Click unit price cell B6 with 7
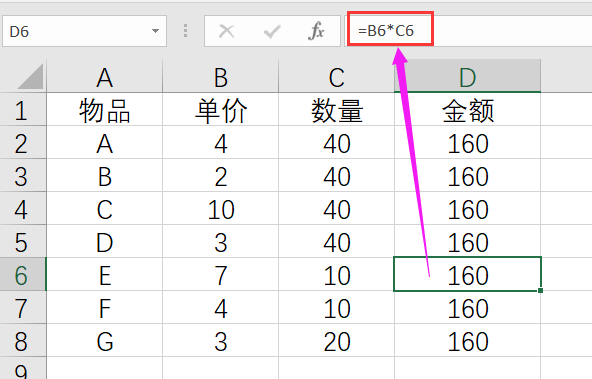592x379 pixels. pos(220,274)
